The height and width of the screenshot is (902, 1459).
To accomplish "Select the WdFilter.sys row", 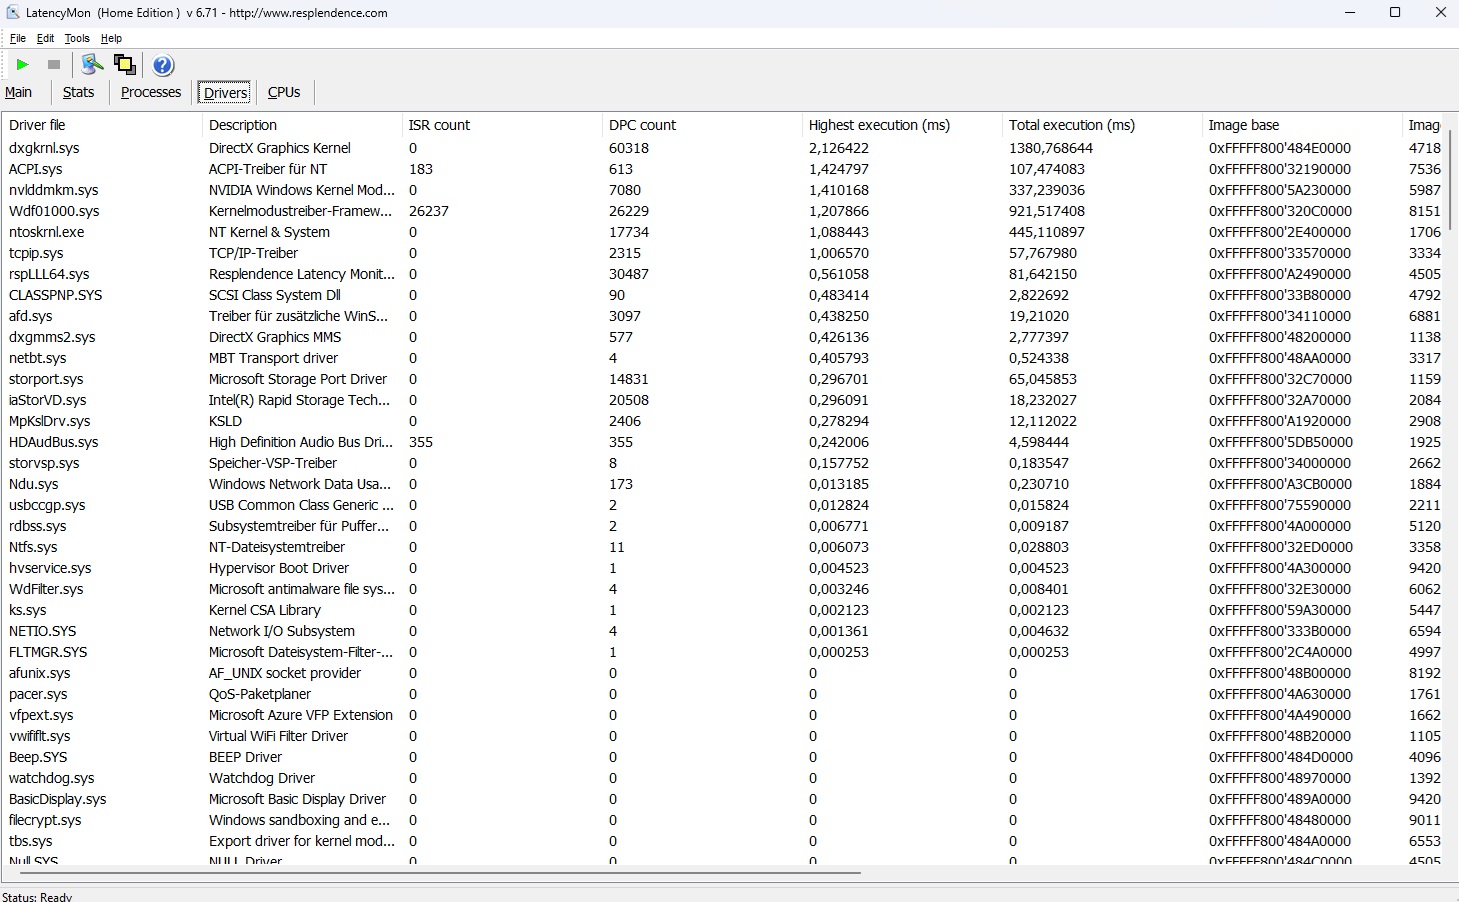I will coord(724,589).
